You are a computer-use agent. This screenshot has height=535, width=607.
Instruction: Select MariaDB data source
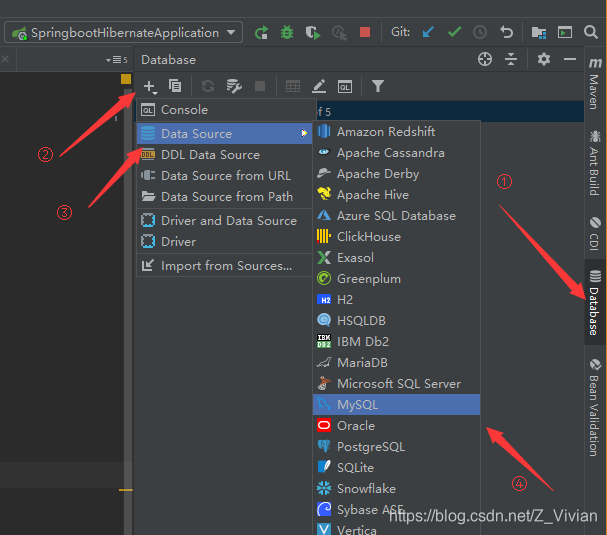(x=396, y=363)
